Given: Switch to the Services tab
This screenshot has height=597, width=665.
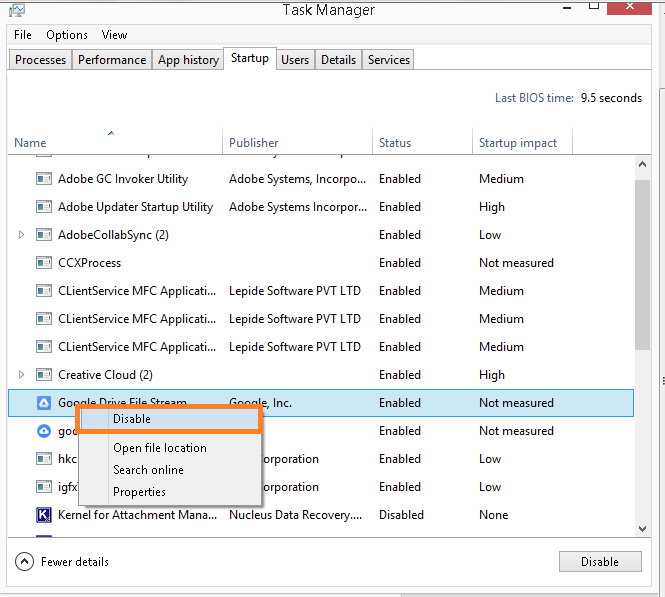Looking at the screenshot, I should click(x=388, y=60).
